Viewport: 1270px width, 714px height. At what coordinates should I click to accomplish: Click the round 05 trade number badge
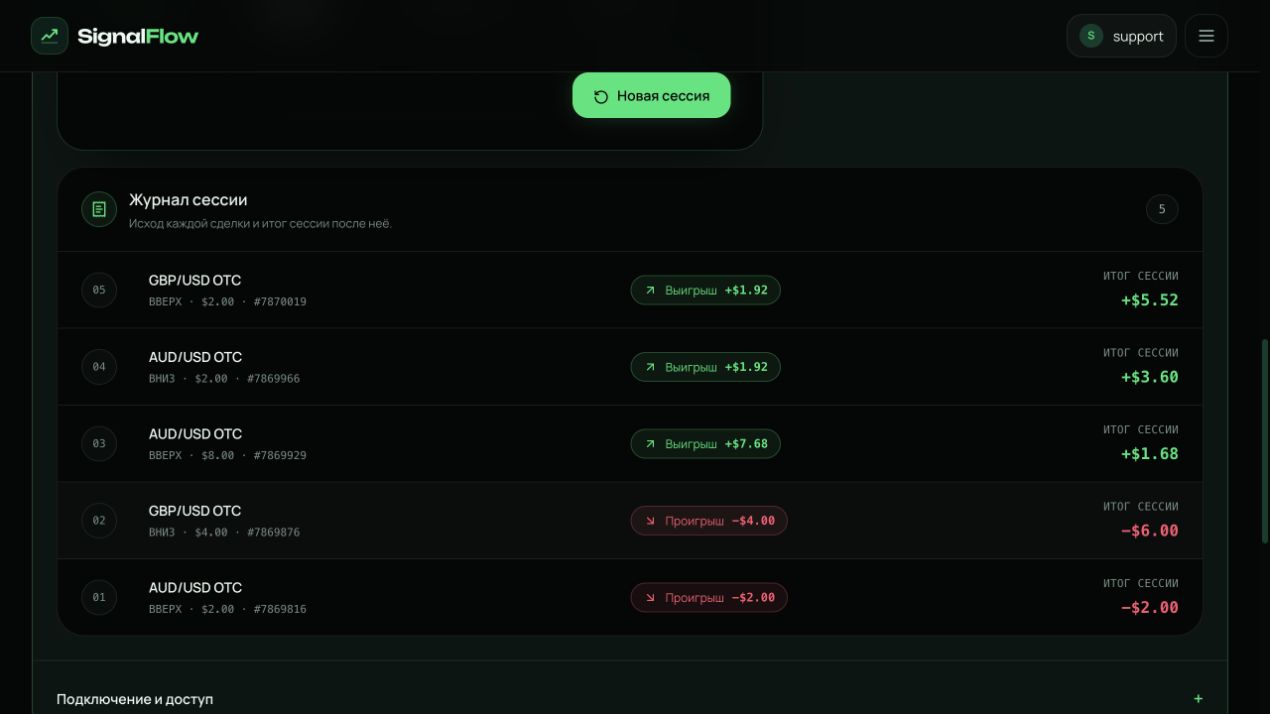tap(99, 290)
